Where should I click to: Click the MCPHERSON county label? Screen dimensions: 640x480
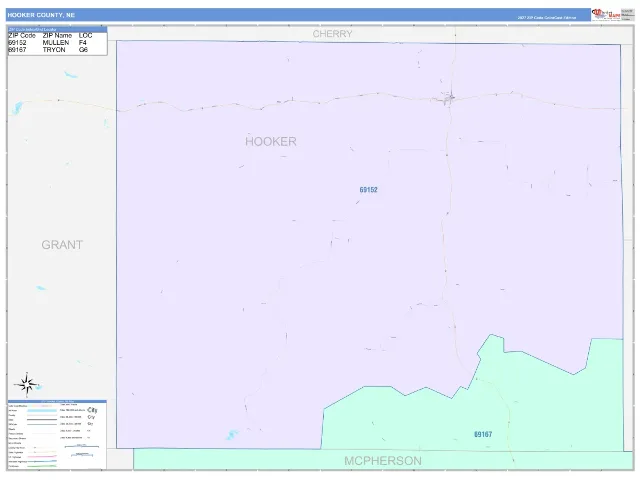coord(383,461)
